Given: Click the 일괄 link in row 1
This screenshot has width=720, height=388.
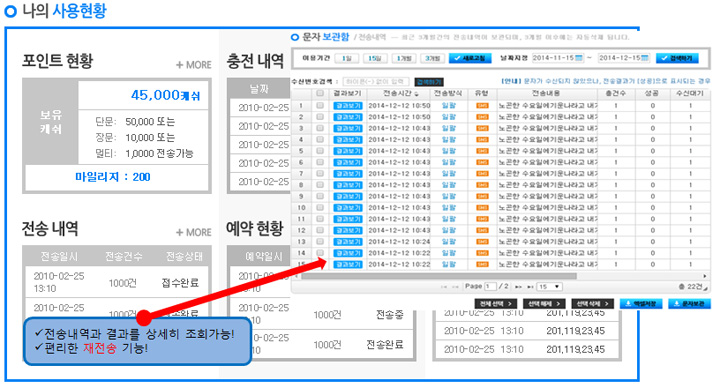Looking at the screenshot, I should 449,106.
